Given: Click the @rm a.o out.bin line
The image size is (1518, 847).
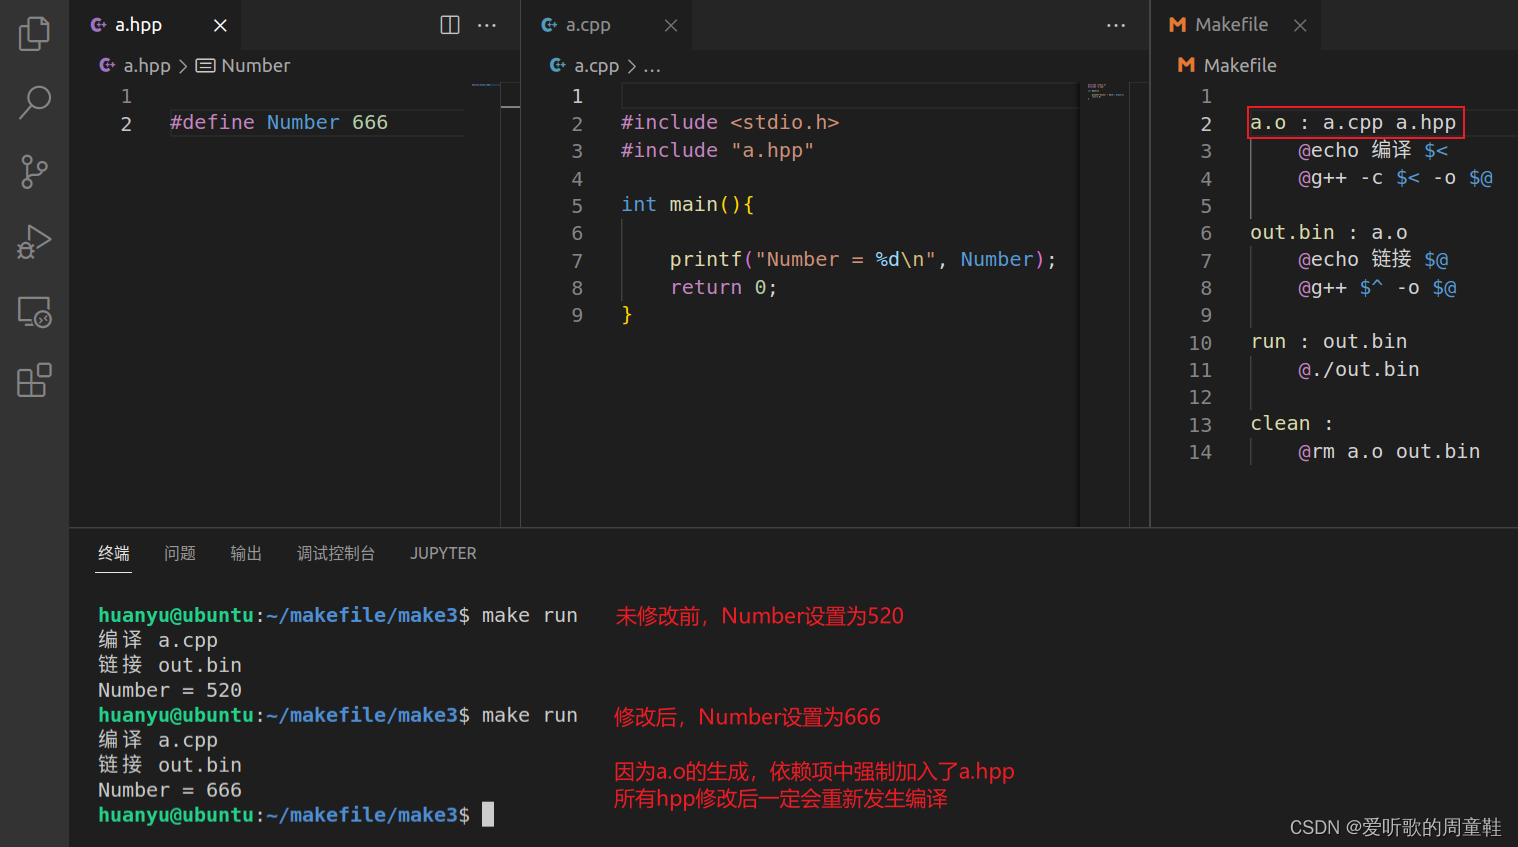Looking at the screenshot, I should click(1389, 452).
